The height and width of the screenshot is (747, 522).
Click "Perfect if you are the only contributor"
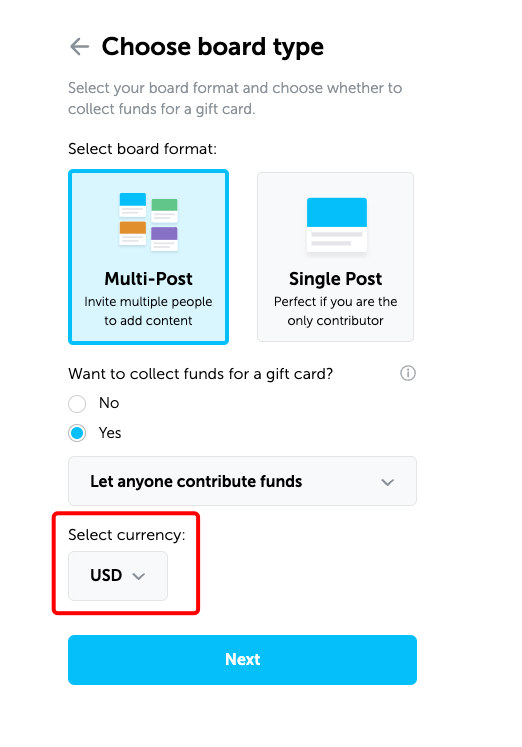(335, 311)
